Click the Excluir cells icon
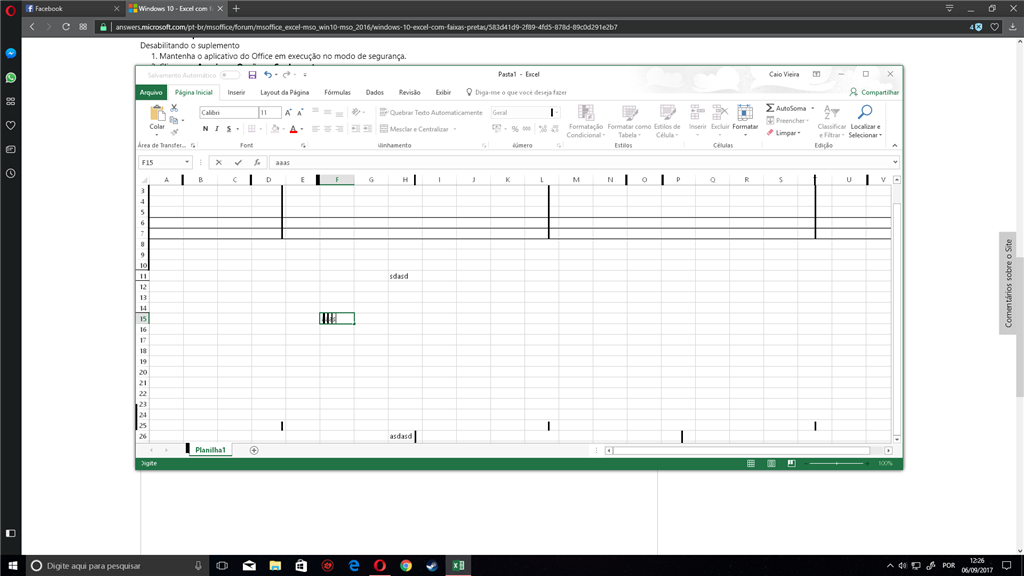This screenshot has width=1024, height=576. coord(720,112)
